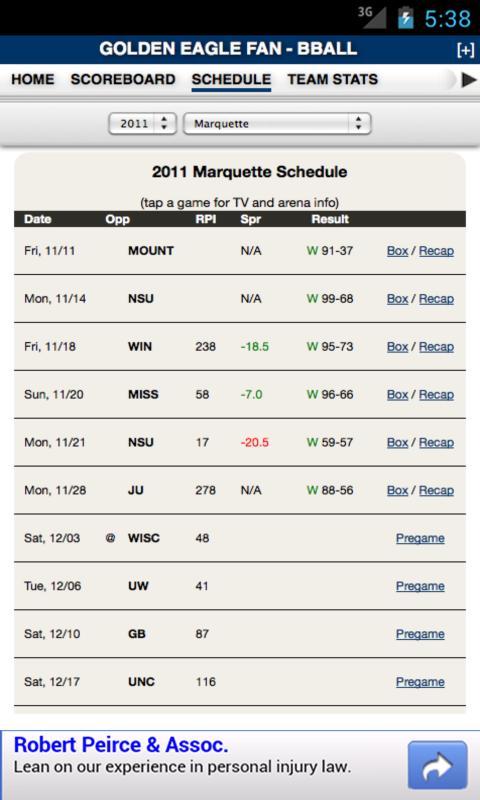The image size is (480, 800).
Task: Tap the blue share arrow in ad
Action: 437,765
